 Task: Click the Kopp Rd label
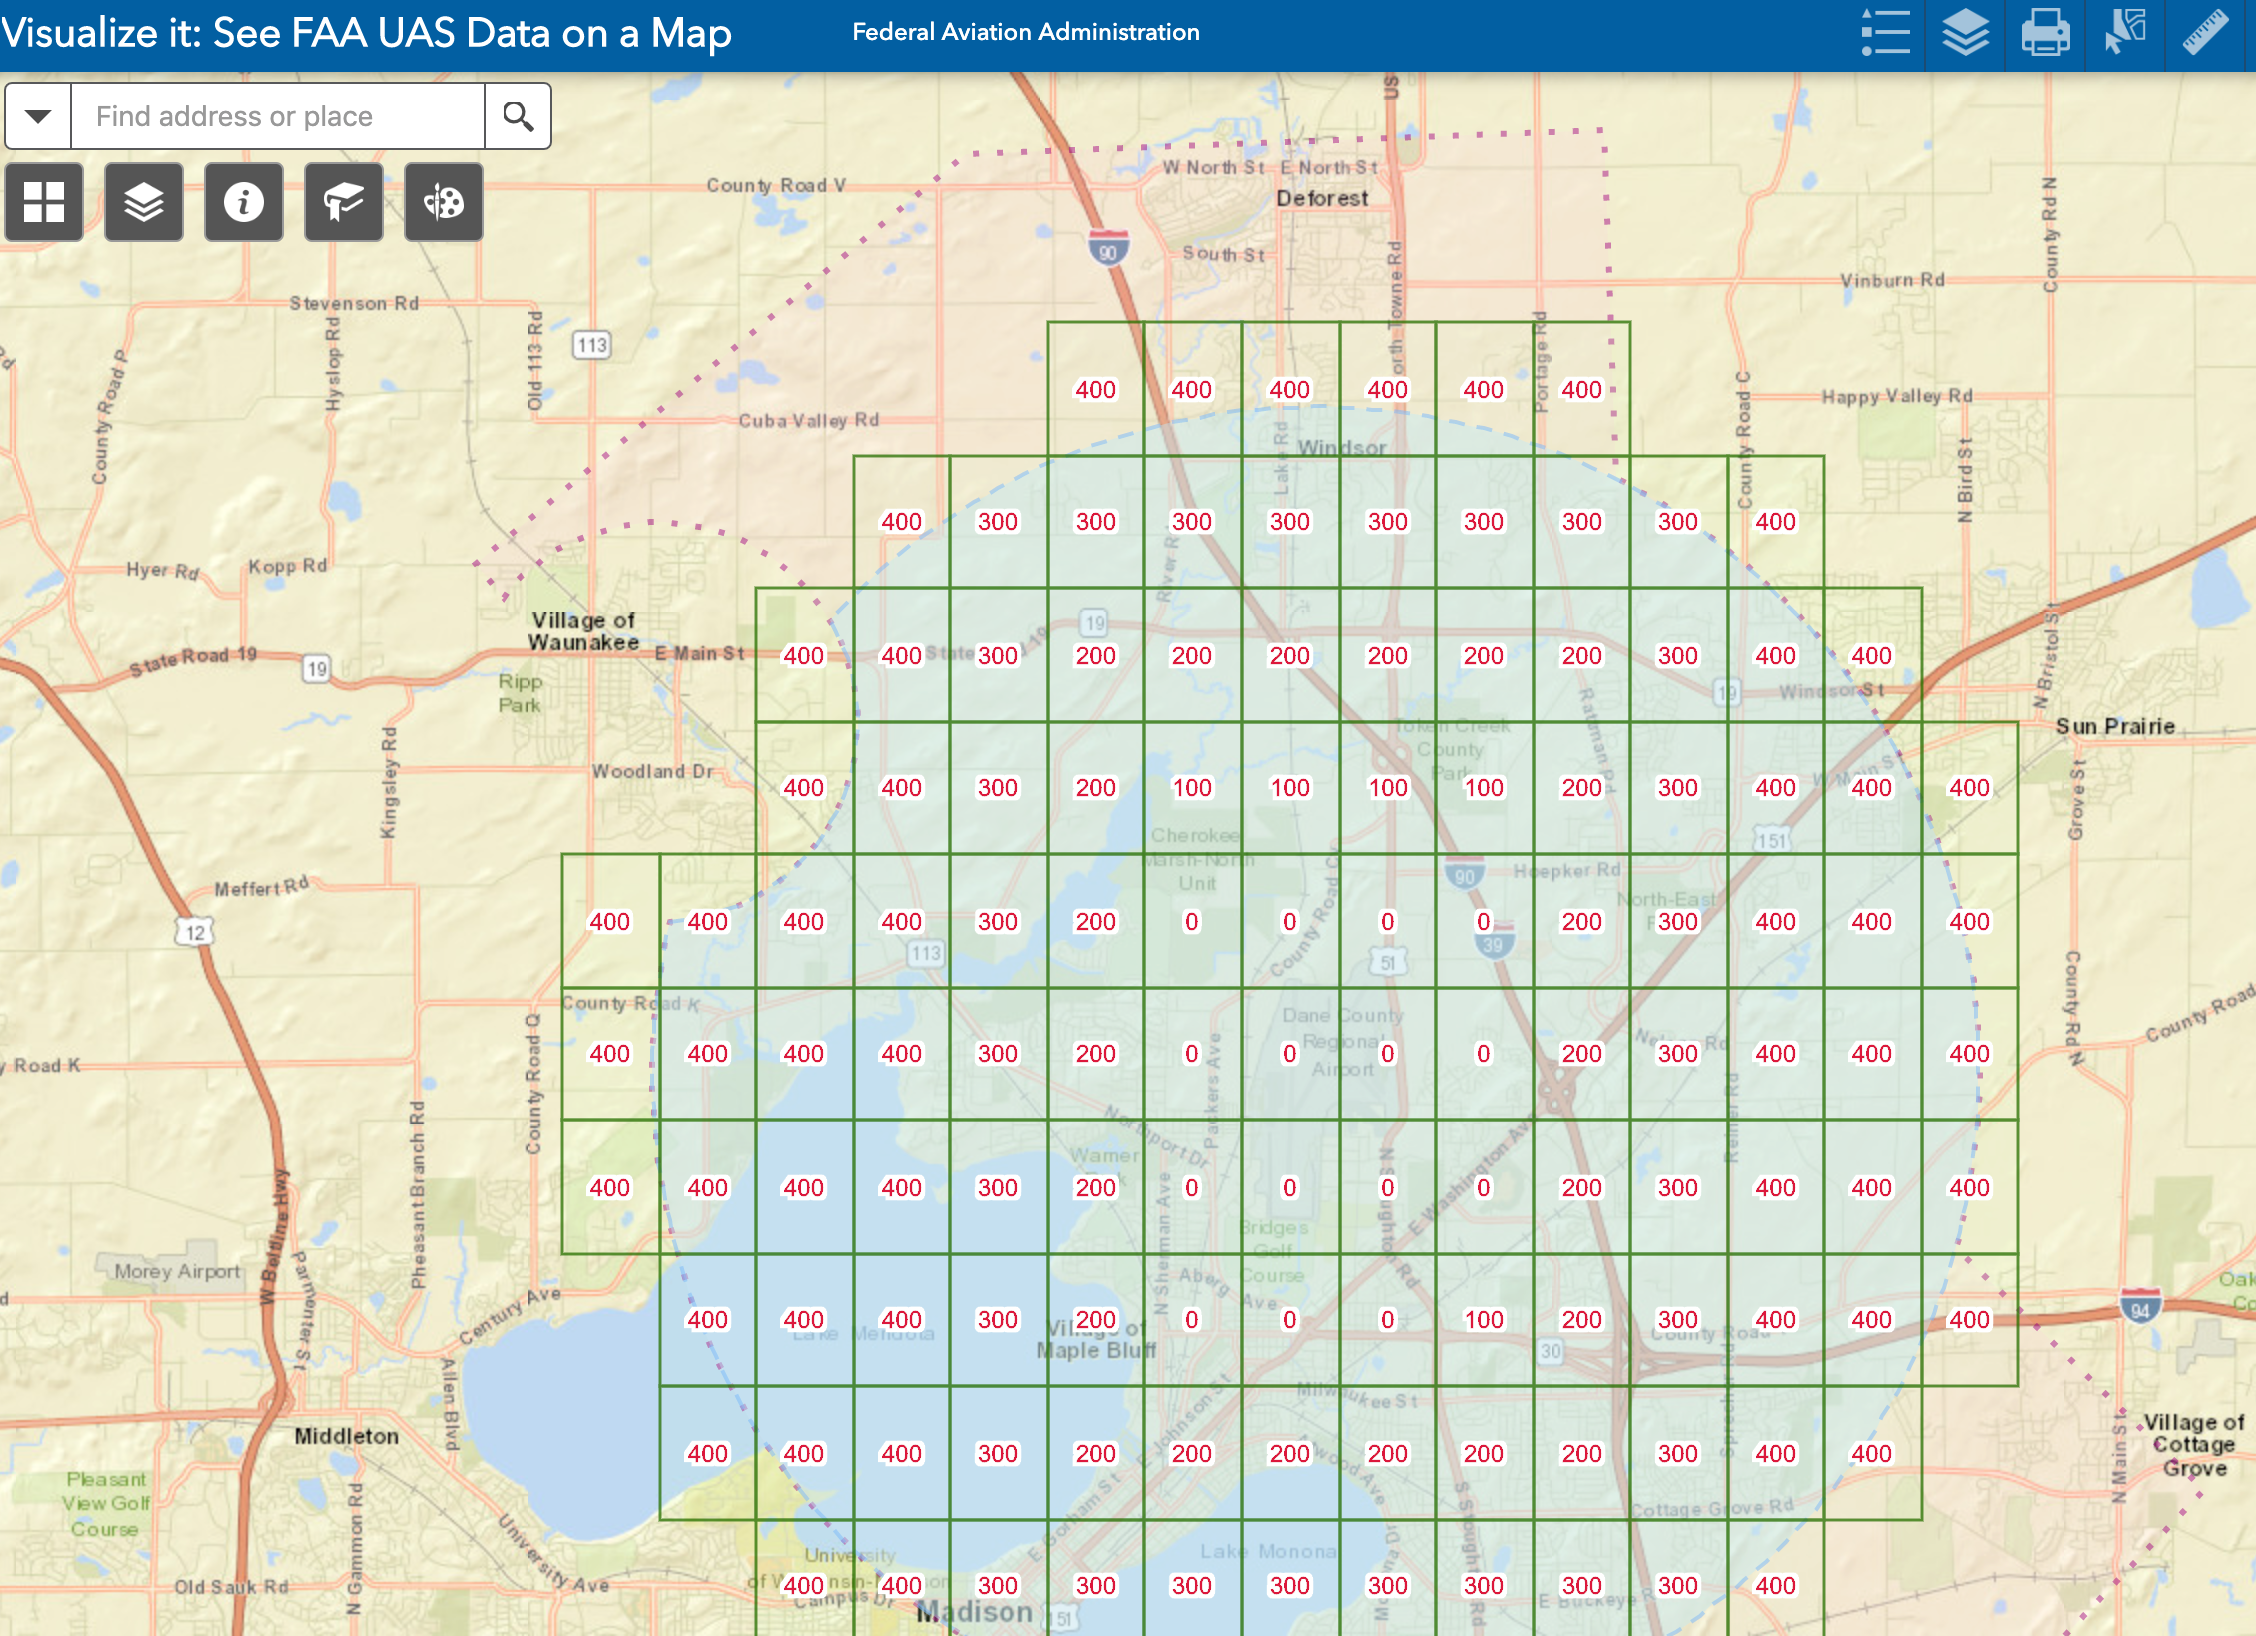click(288, 566)
